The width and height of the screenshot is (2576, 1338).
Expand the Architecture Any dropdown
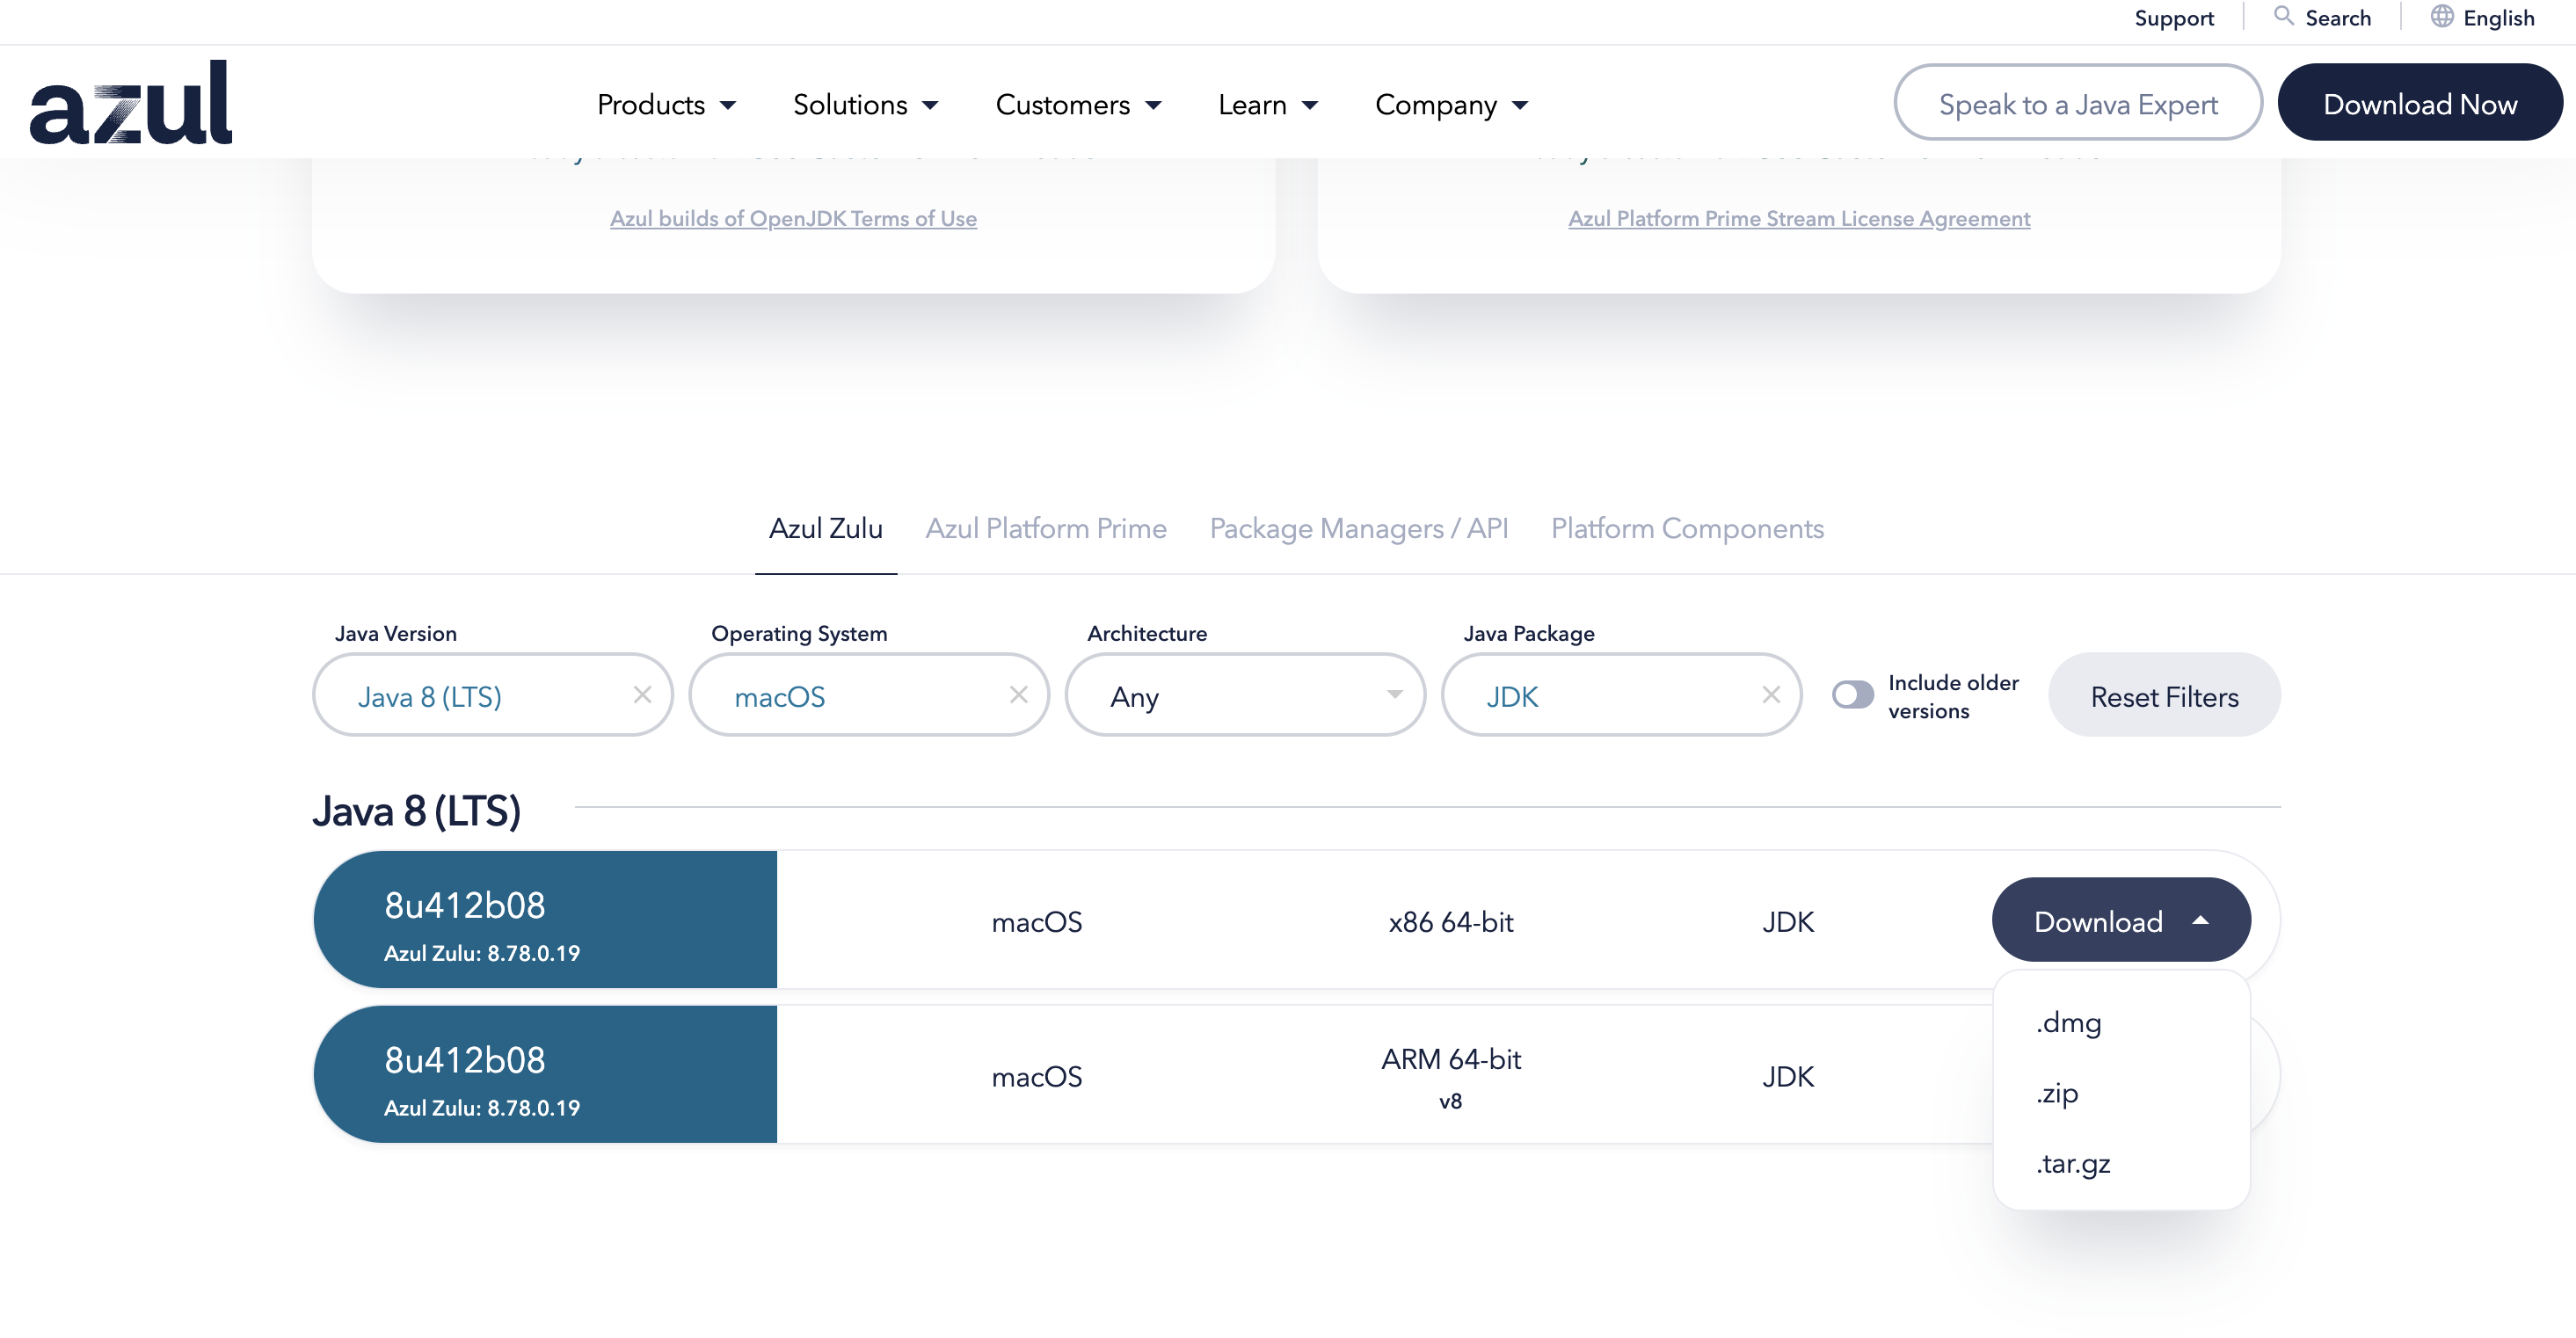[1245, 695]
